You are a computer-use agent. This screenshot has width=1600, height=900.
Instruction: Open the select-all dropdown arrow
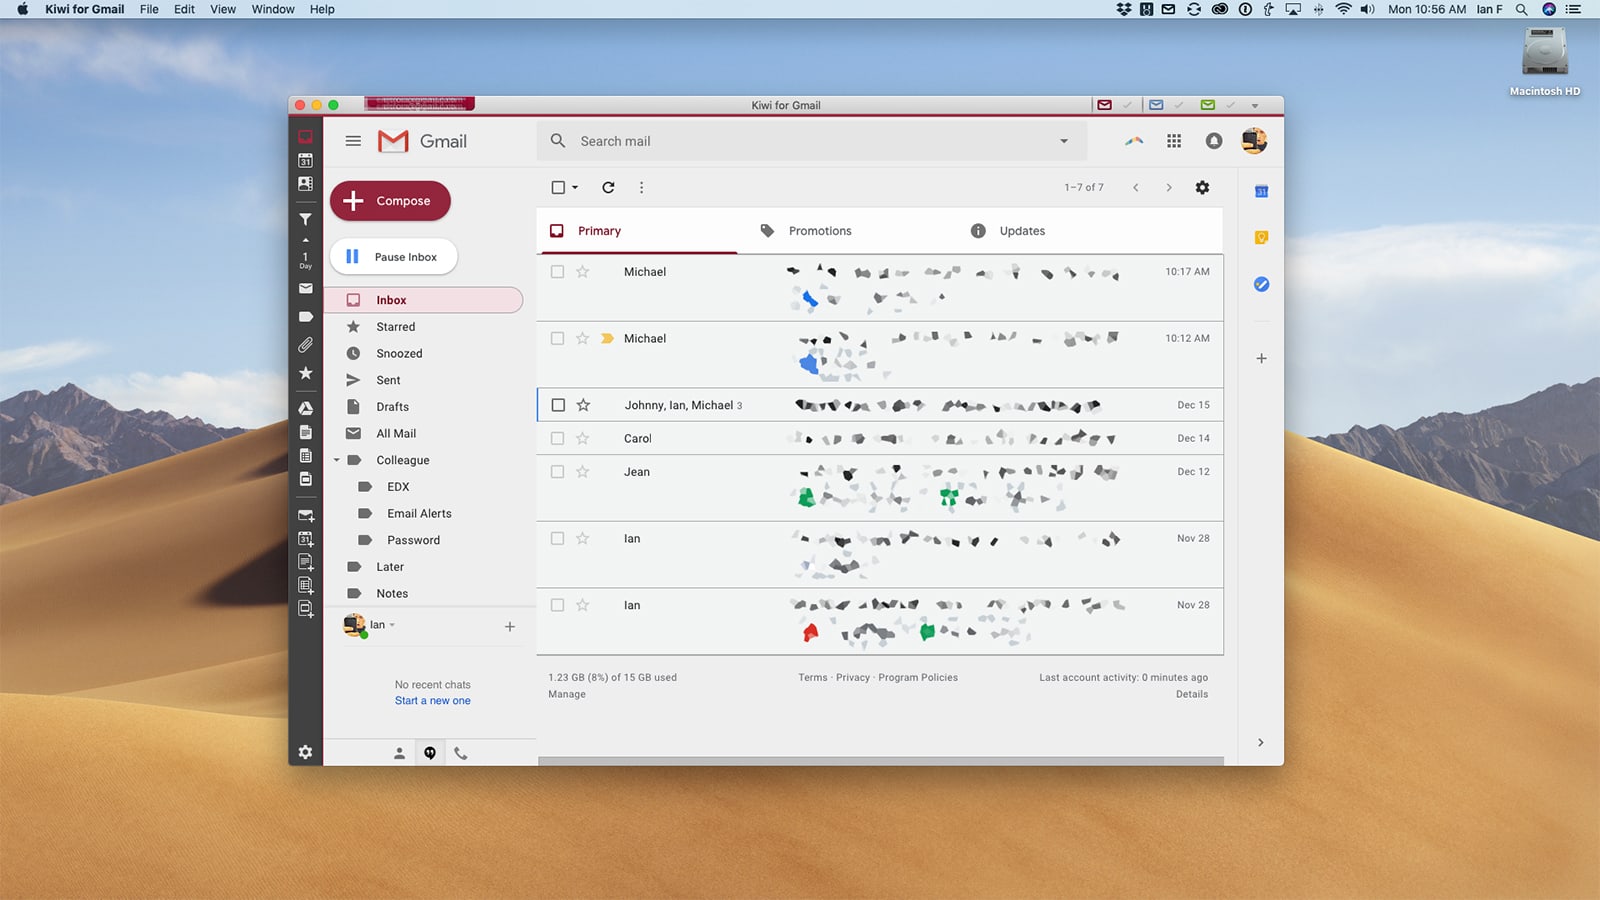click(x=575, y=188)
